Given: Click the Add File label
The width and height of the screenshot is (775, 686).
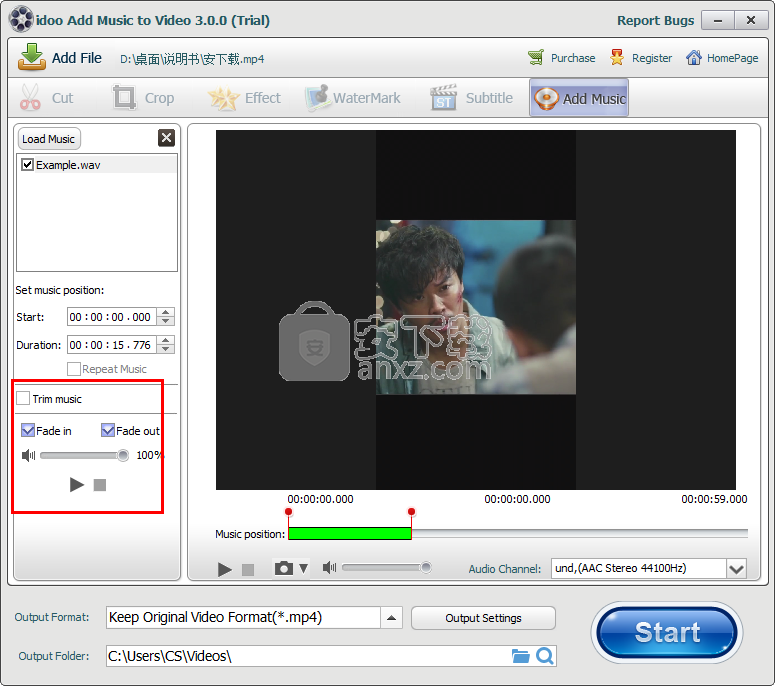Looking at the screenshot, I should [x=77, y=58].
